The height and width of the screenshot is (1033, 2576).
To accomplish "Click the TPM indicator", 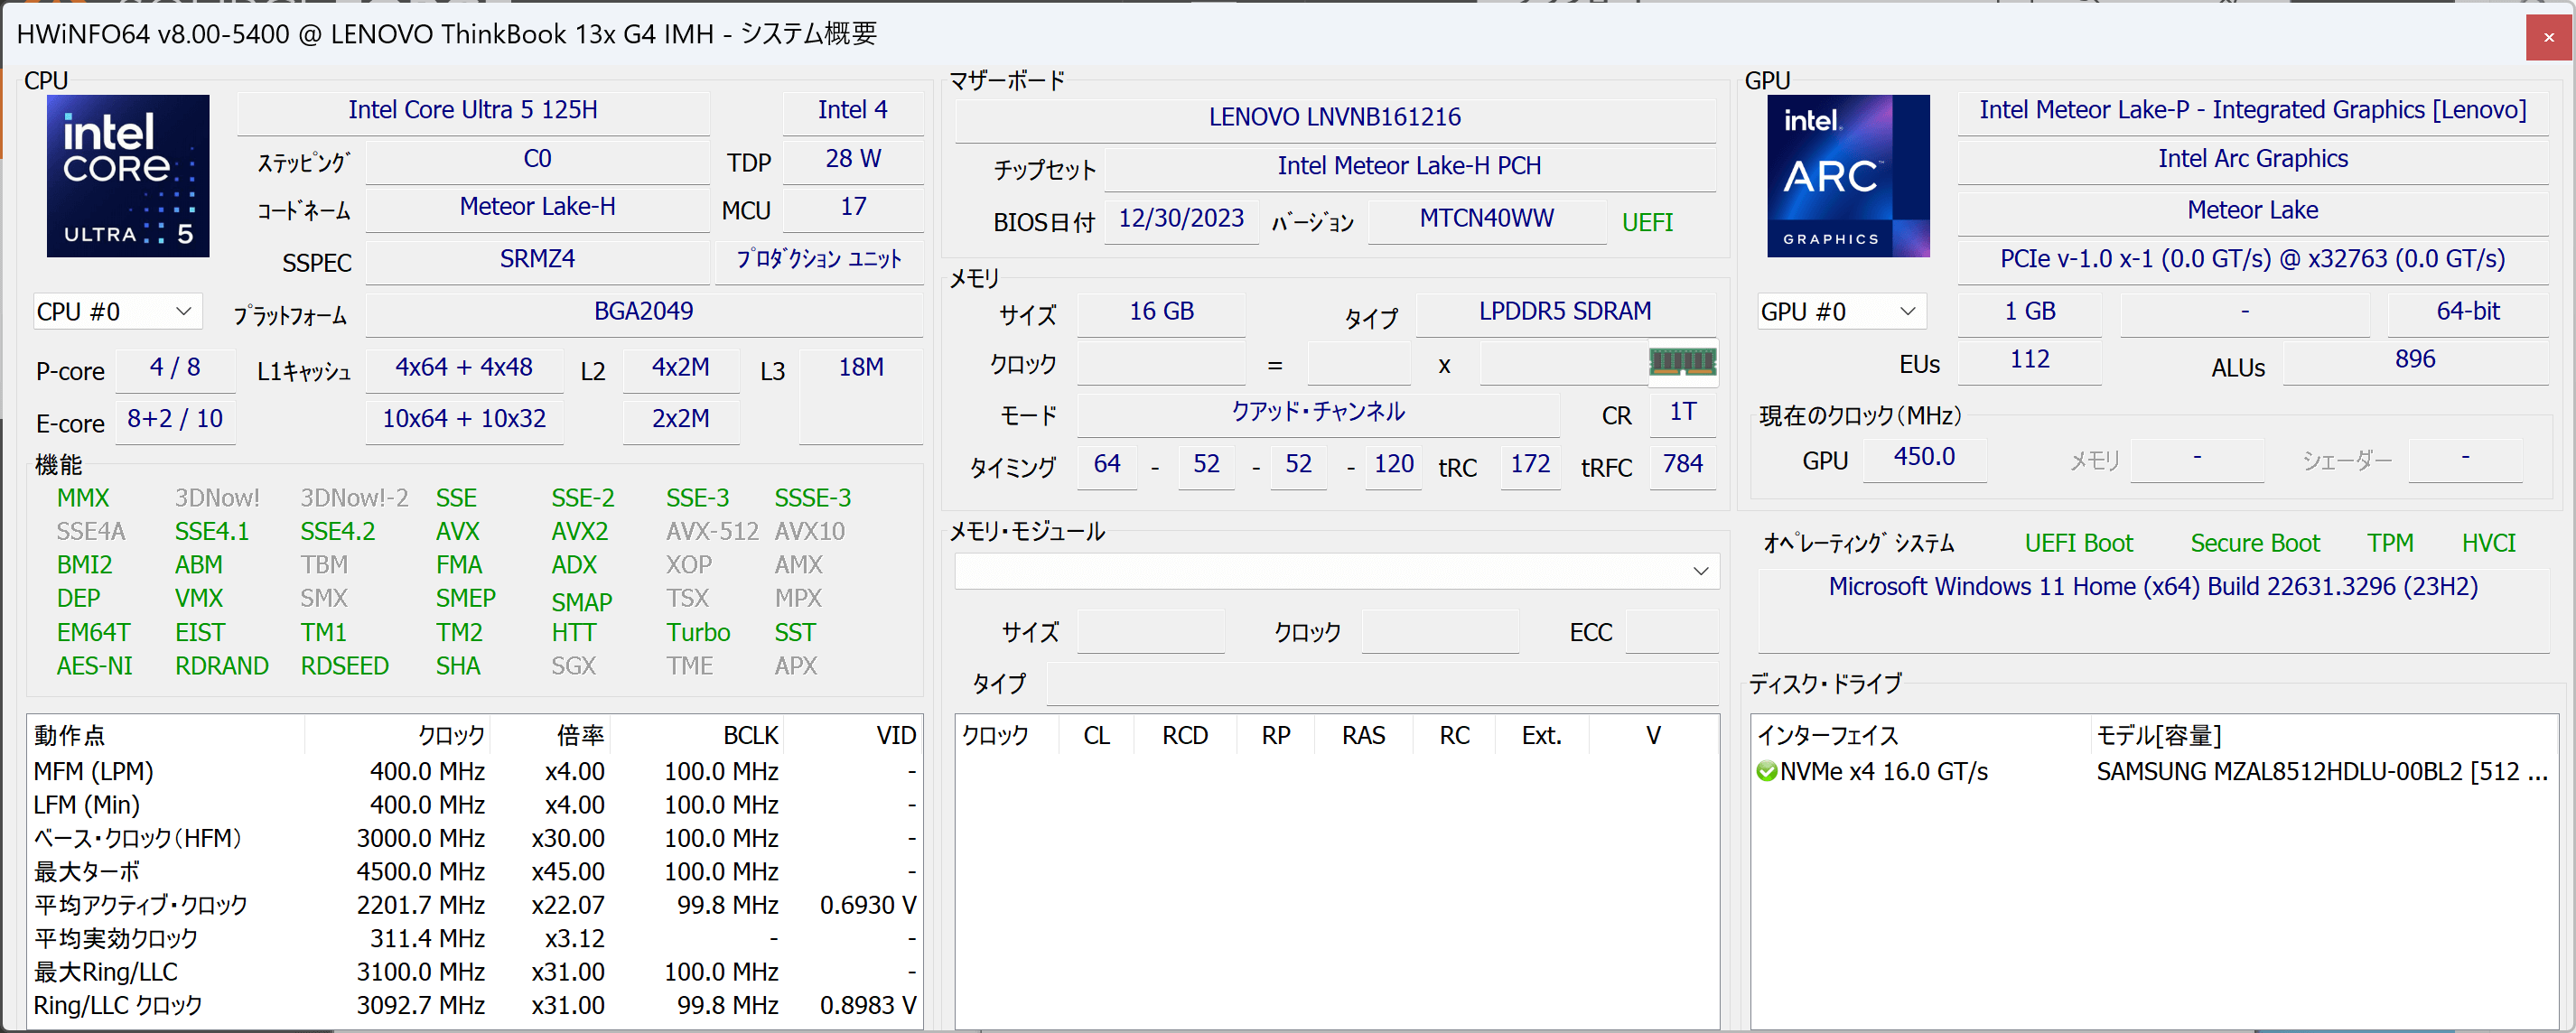I will tap(2390, 543).
